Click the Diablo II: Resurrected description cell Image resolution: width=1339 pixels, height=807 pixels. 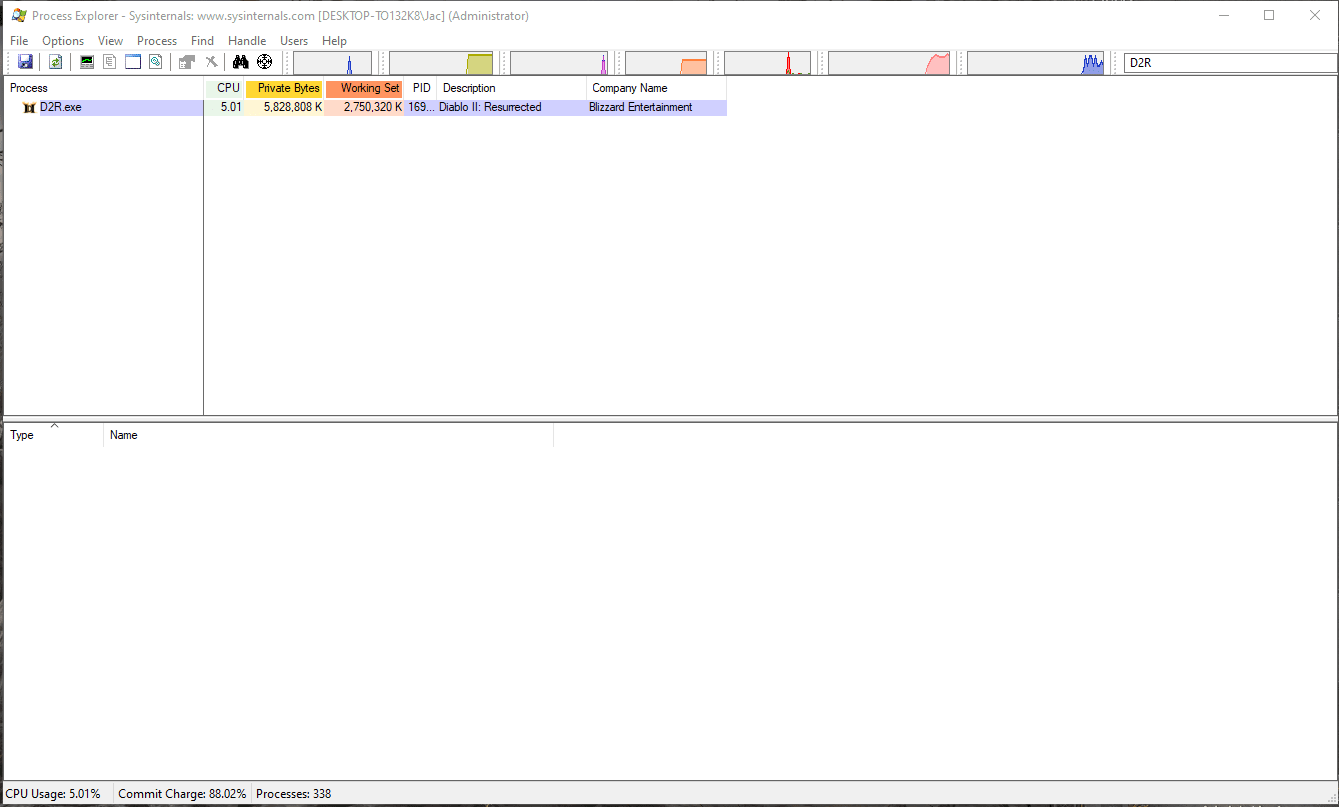click(x=490, y=107)
